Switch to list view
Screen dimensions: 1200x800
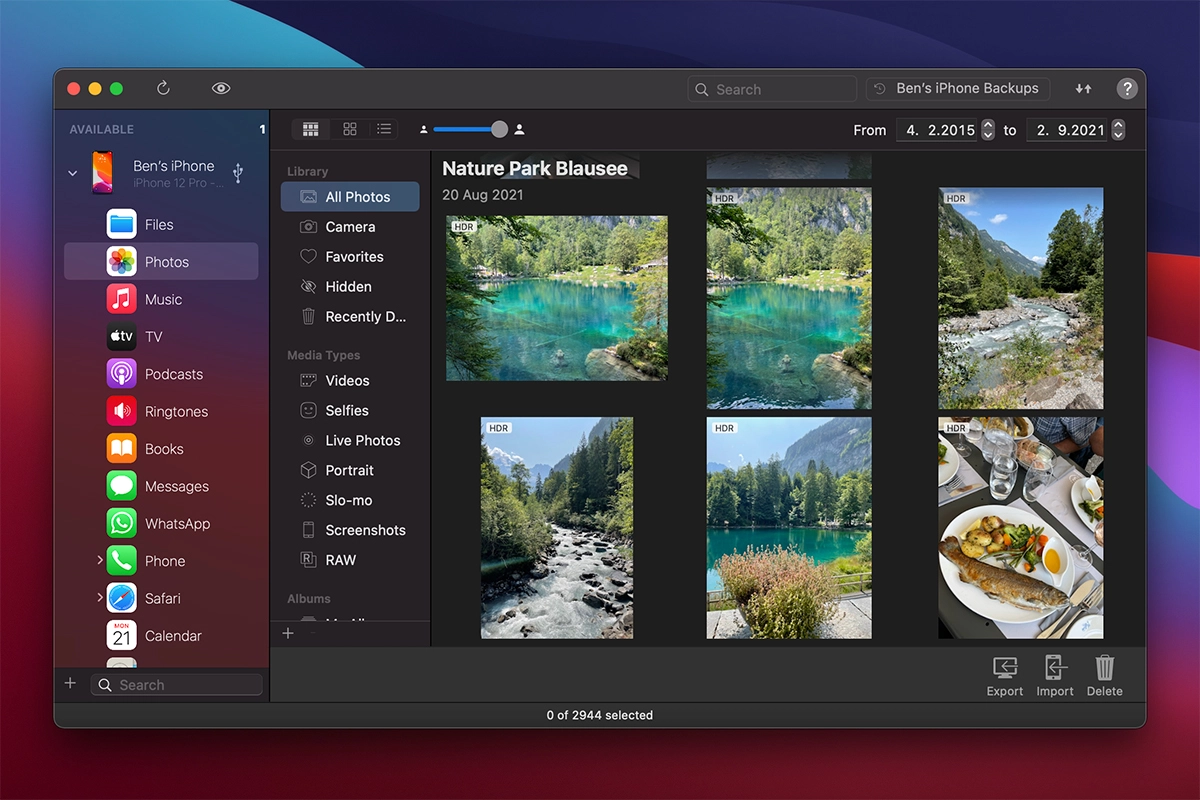(x=384, y=129)
